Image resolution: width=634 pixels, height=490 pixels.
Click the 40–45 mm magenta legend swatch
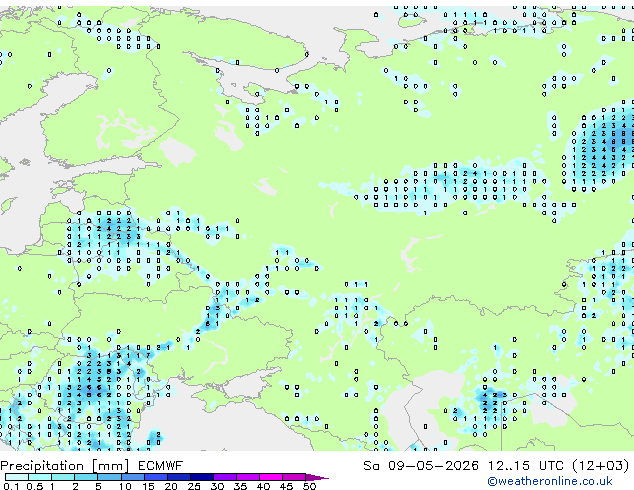click(x=271, y=477)
